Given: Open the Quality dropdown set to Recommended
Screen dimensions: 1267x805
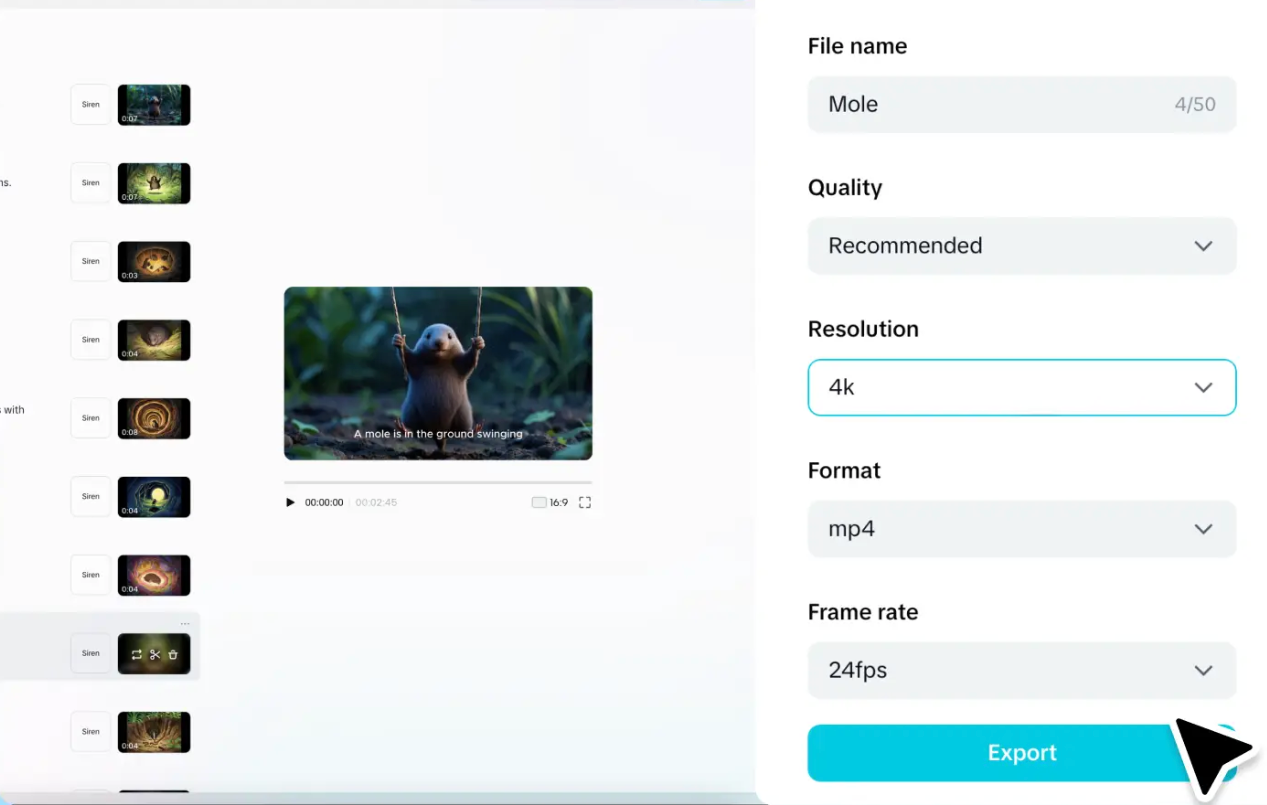Looking at the screenshot, I should [1021, 246].
